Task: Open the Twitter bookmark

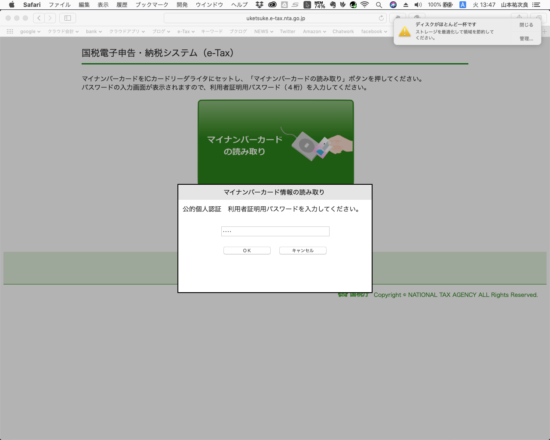Action: [x=287, y=31]
